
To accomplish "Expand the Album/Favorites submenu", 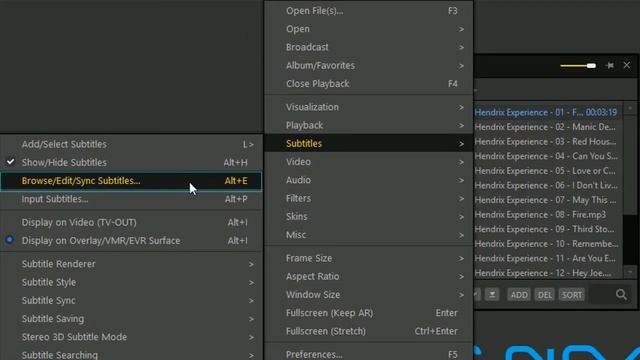I will tap(369, 66).
